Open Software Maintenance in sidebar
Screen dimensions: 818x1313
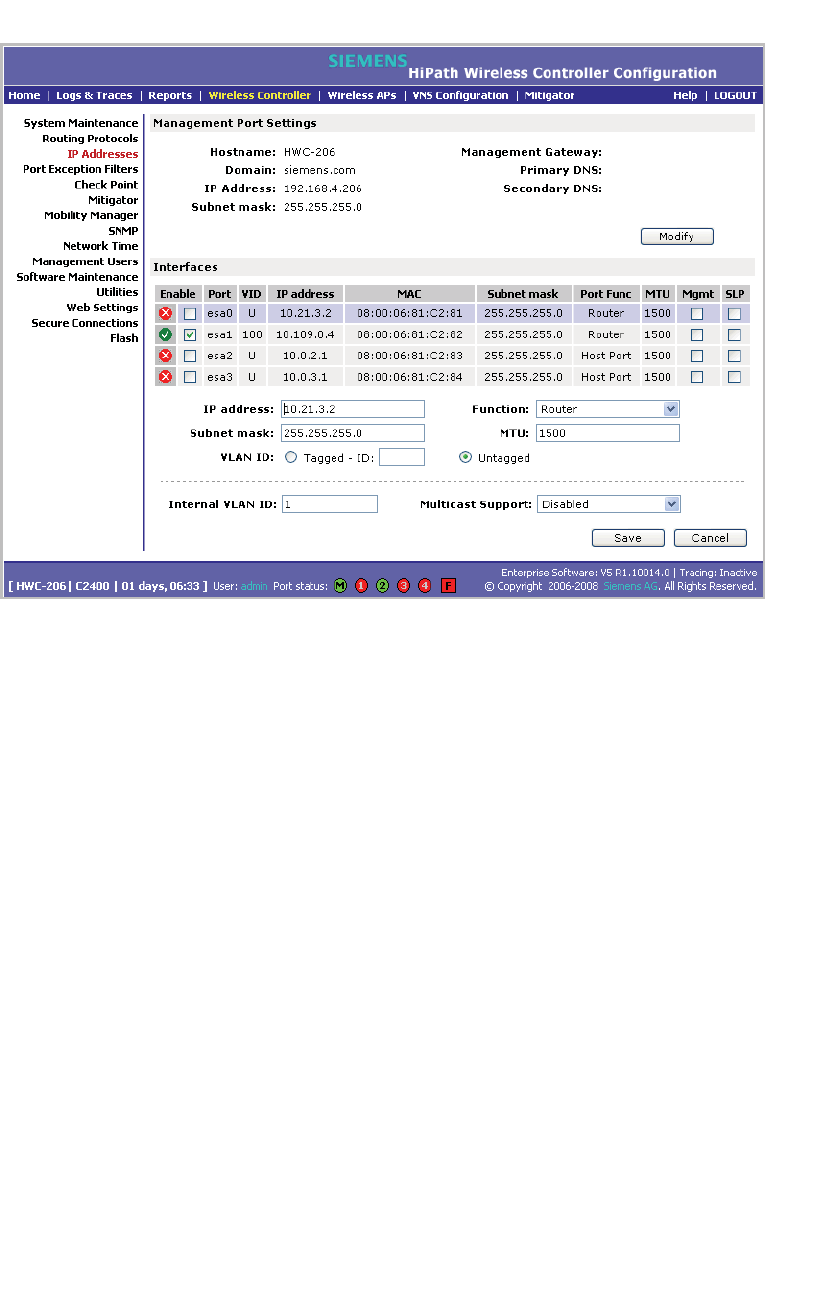click(77, 277)
